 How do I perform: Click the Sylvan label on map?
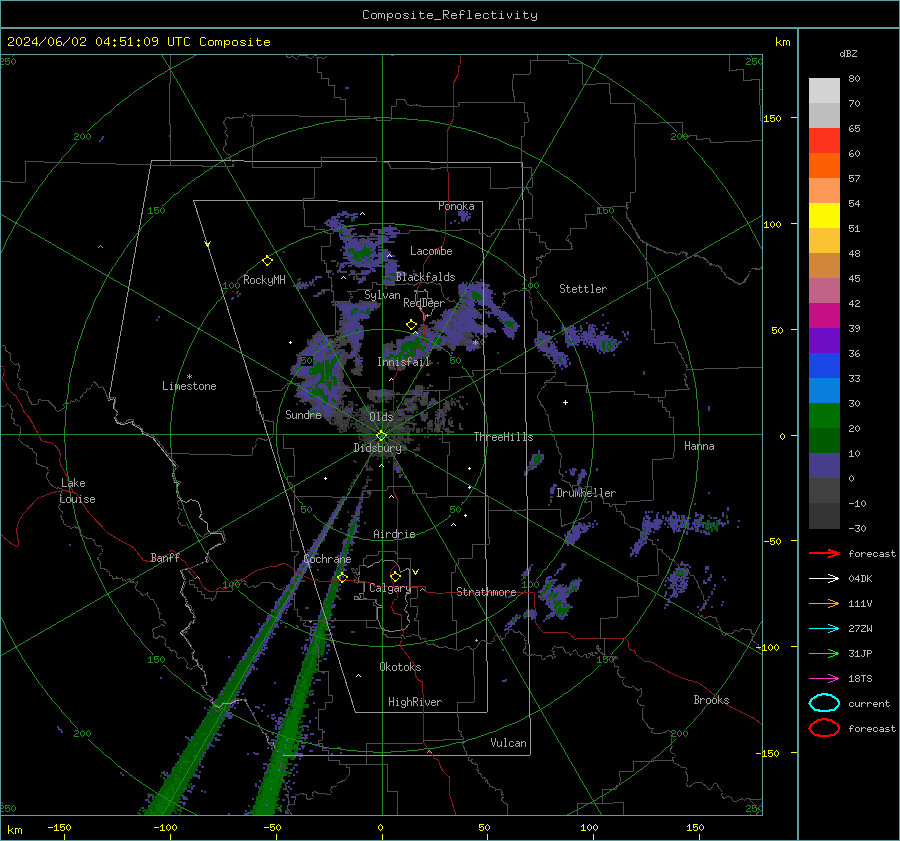(382, 295)
